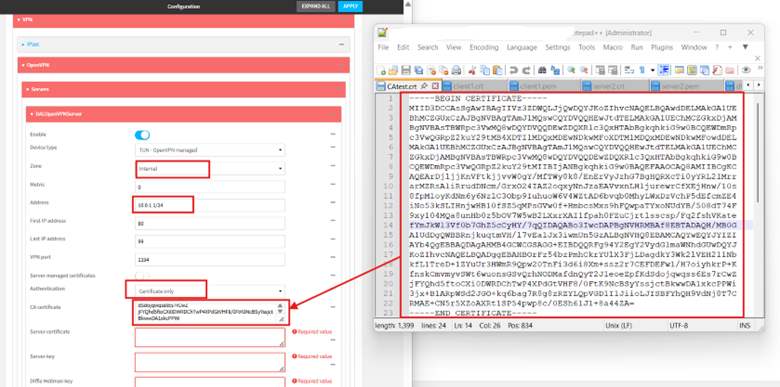Click the Open file folder icon
The height and width of the screenshot is (387, 780).
[393, 70]
